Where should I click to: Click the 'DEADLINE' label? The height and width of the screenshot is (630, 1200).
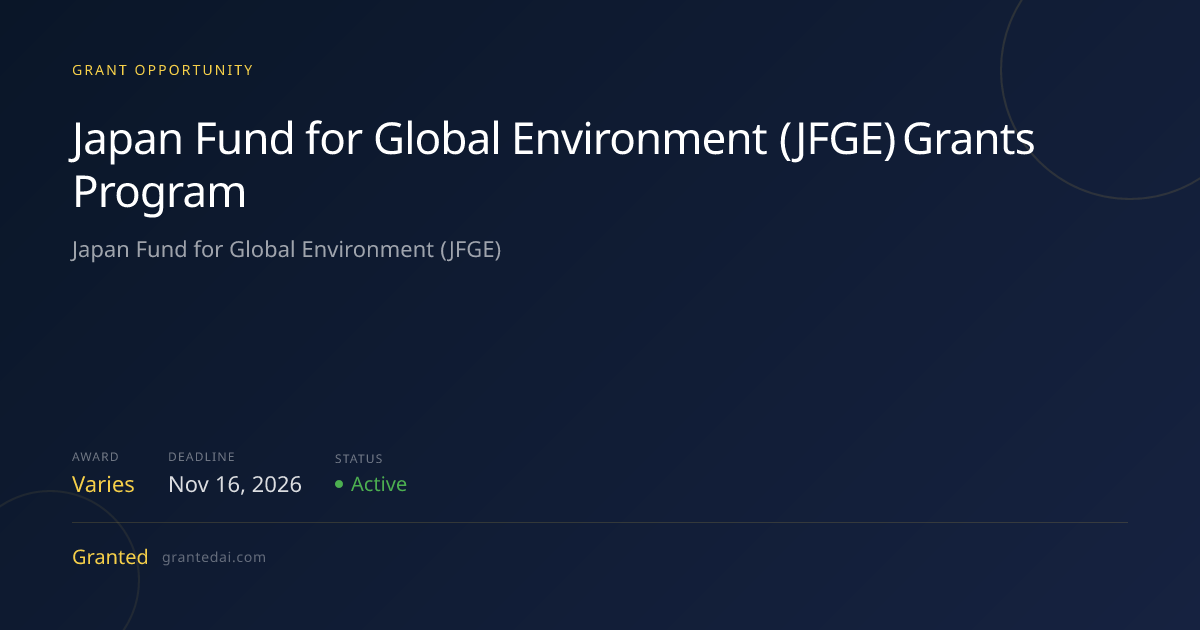(x=202, y=457)
